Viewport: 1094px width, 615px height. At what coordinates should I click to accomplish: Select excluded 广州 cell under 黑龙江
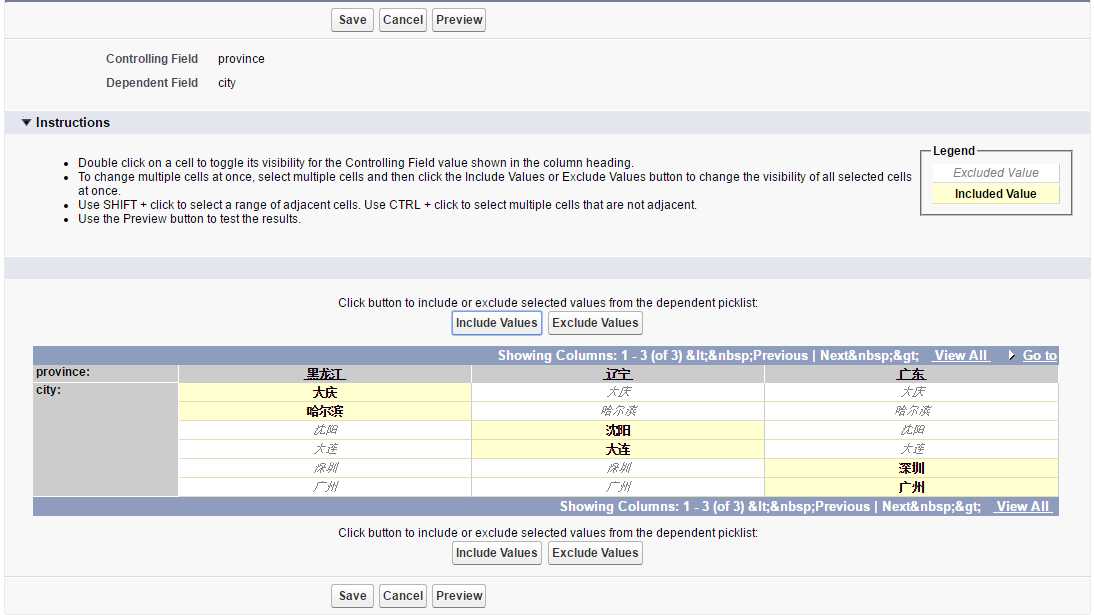coord(325,487)
